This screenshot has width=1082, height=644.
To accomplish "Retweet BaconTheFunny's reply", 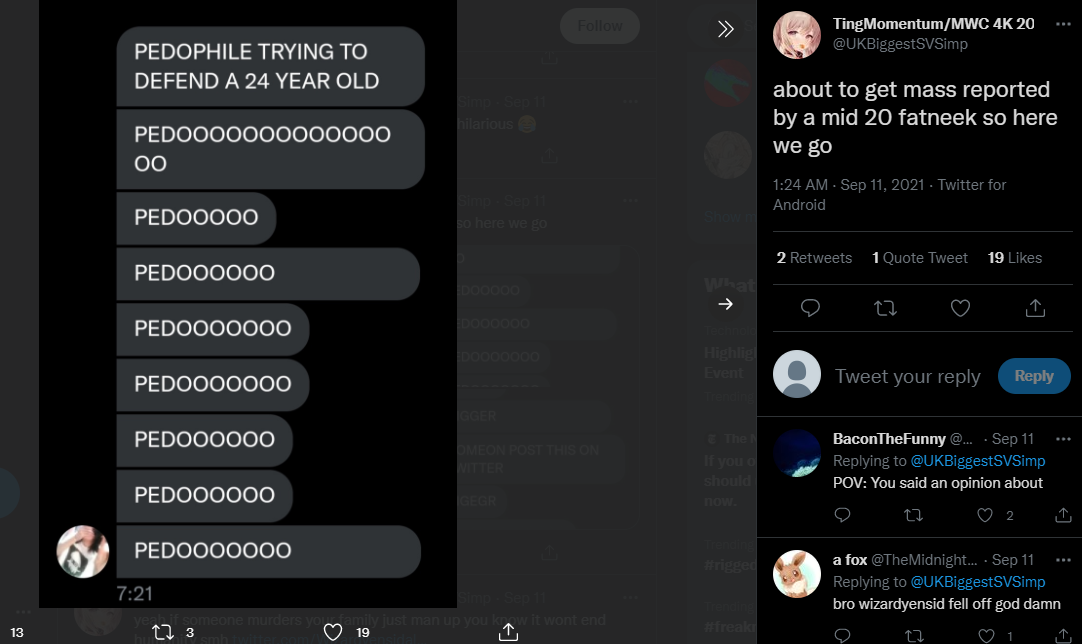I will point(913,515).
